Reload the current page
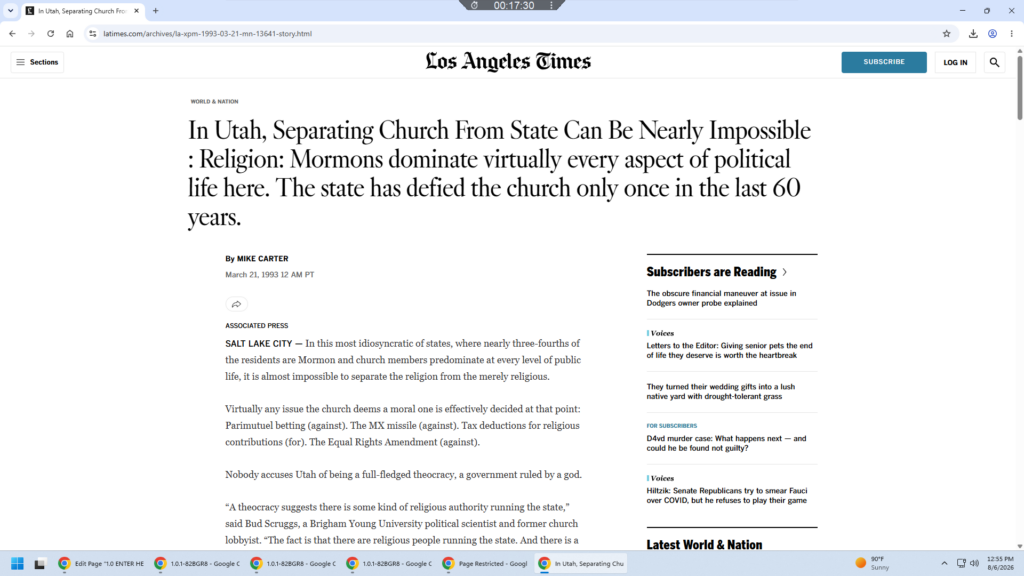The width and height of the screenshot is (1024, 576). tap(50, 33)
